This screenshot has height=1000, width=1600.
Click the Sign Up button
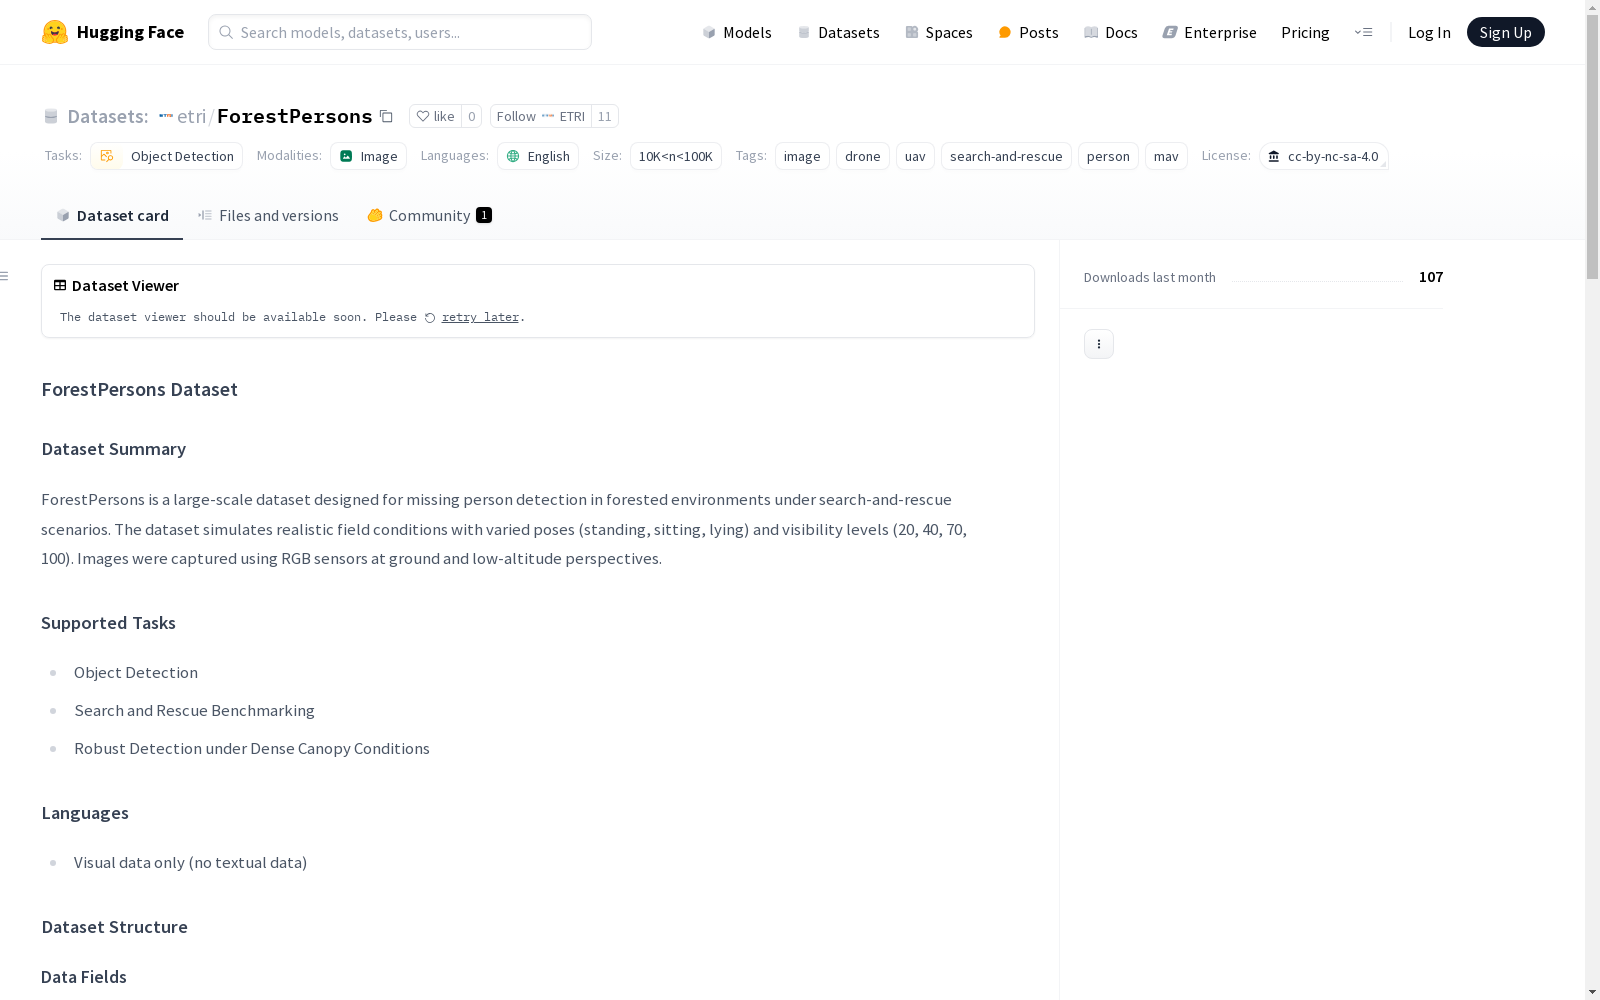[1505, 32]
